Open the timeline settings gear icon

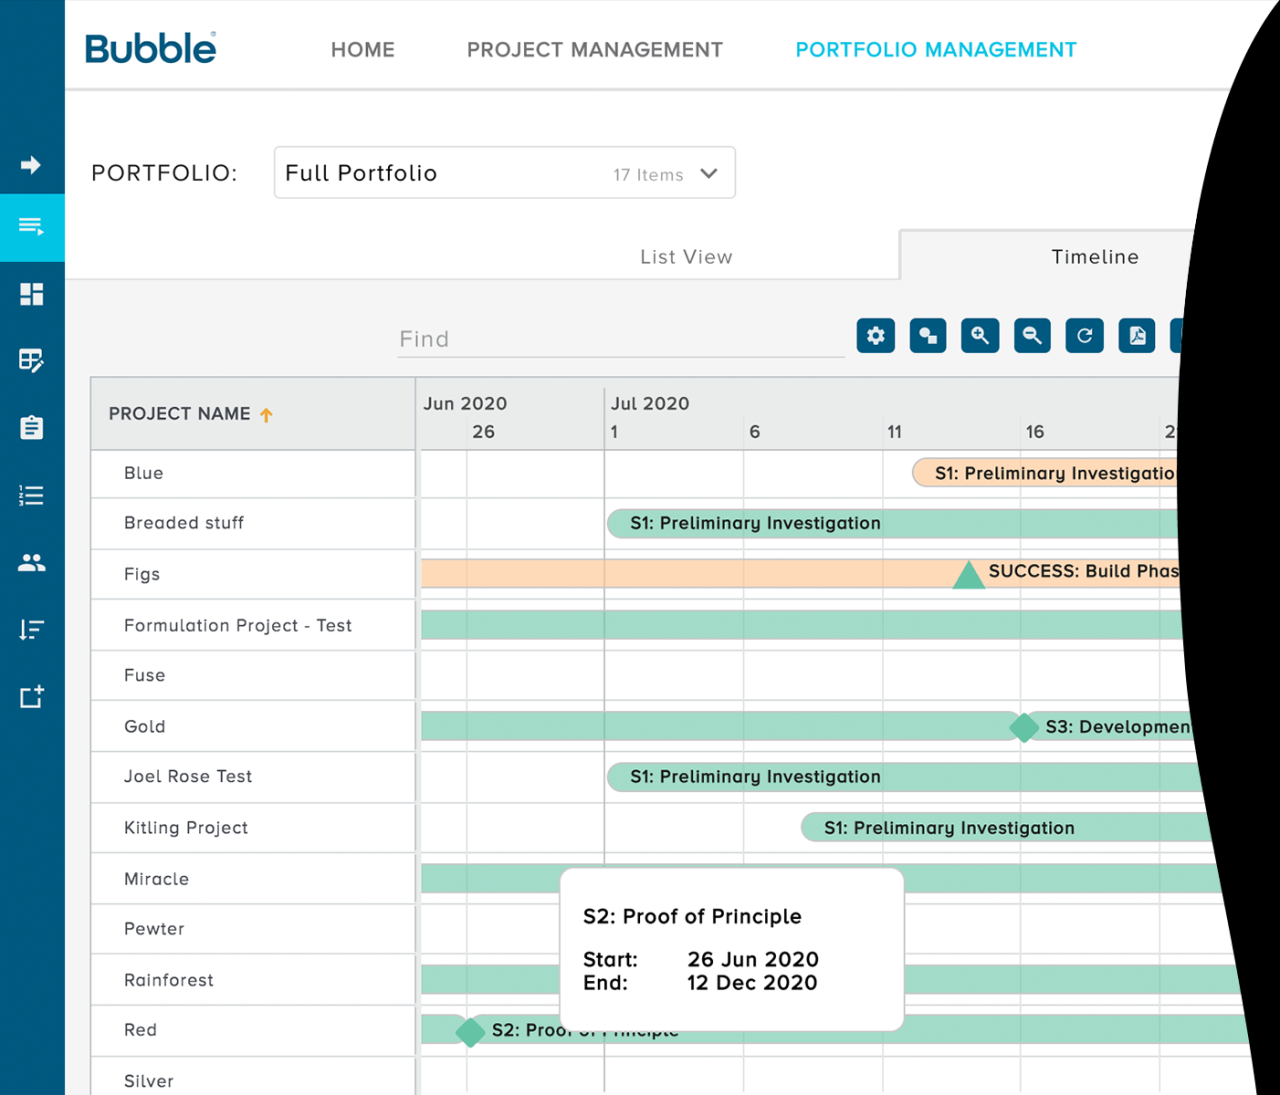pyautogui.click(x=875, y=335)
